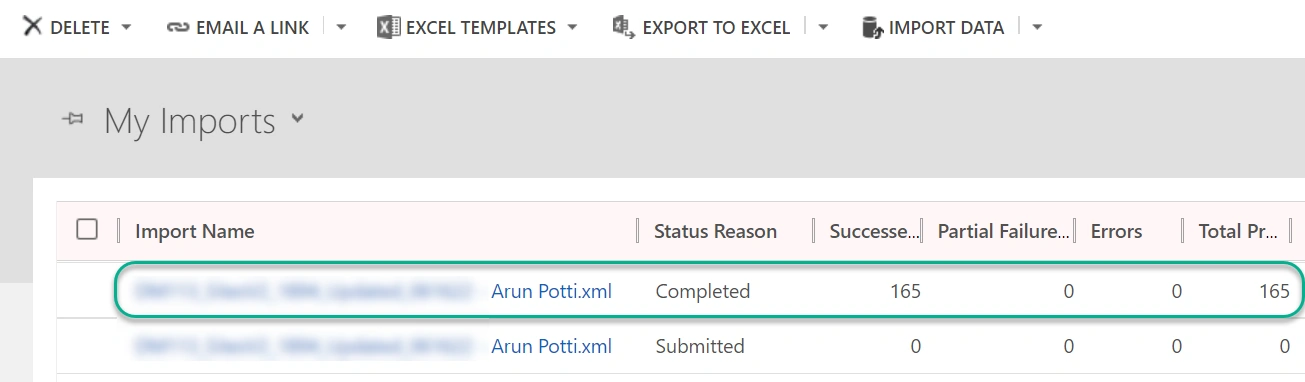Open the Delete dropdown arrow

[126, 27]
